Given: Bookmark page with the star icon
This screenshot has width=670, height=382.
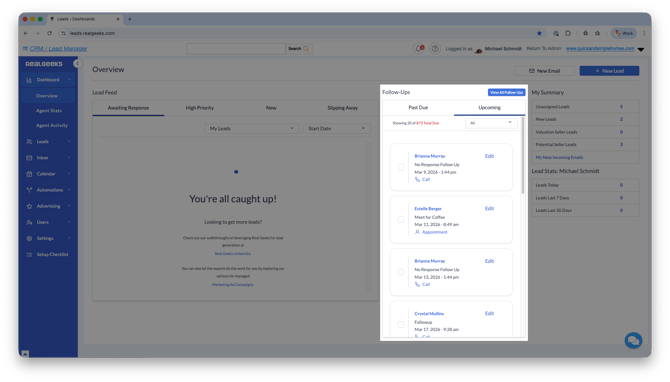Looking at the screenshot, I should [539, 33].
